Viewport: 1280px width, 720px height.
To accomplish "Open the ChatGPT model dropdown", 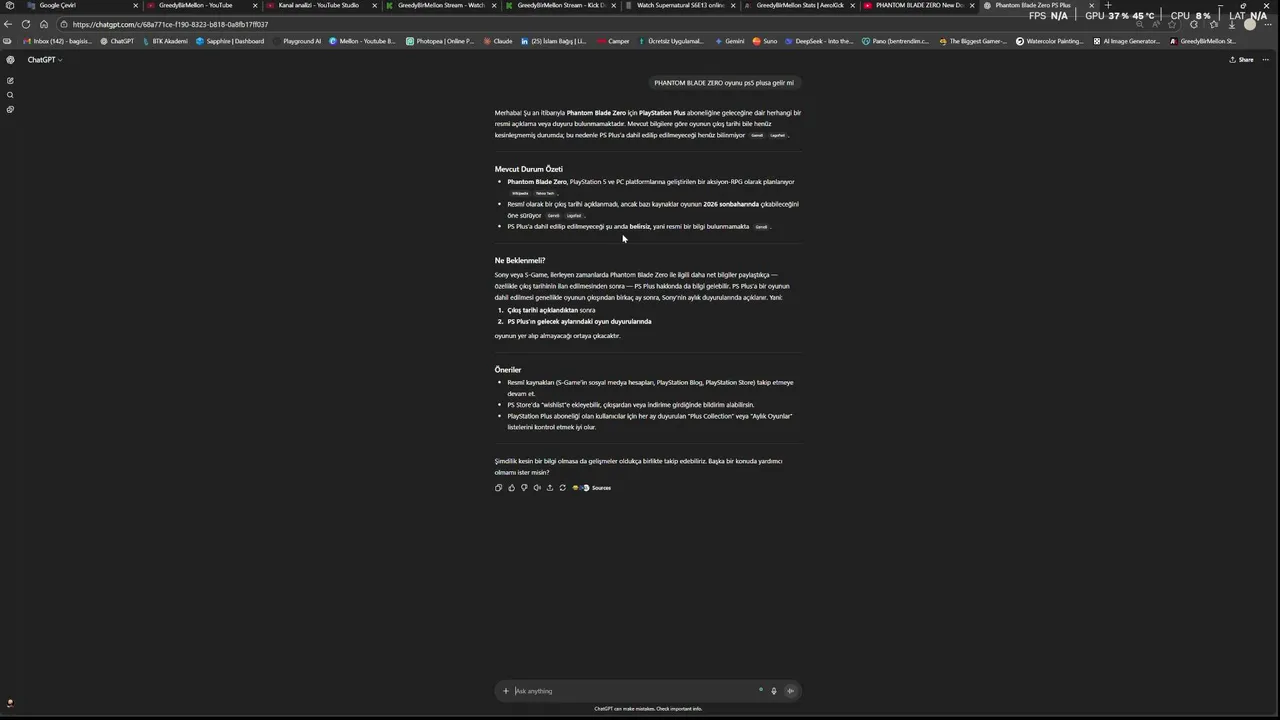I will (x=45, y=60).
